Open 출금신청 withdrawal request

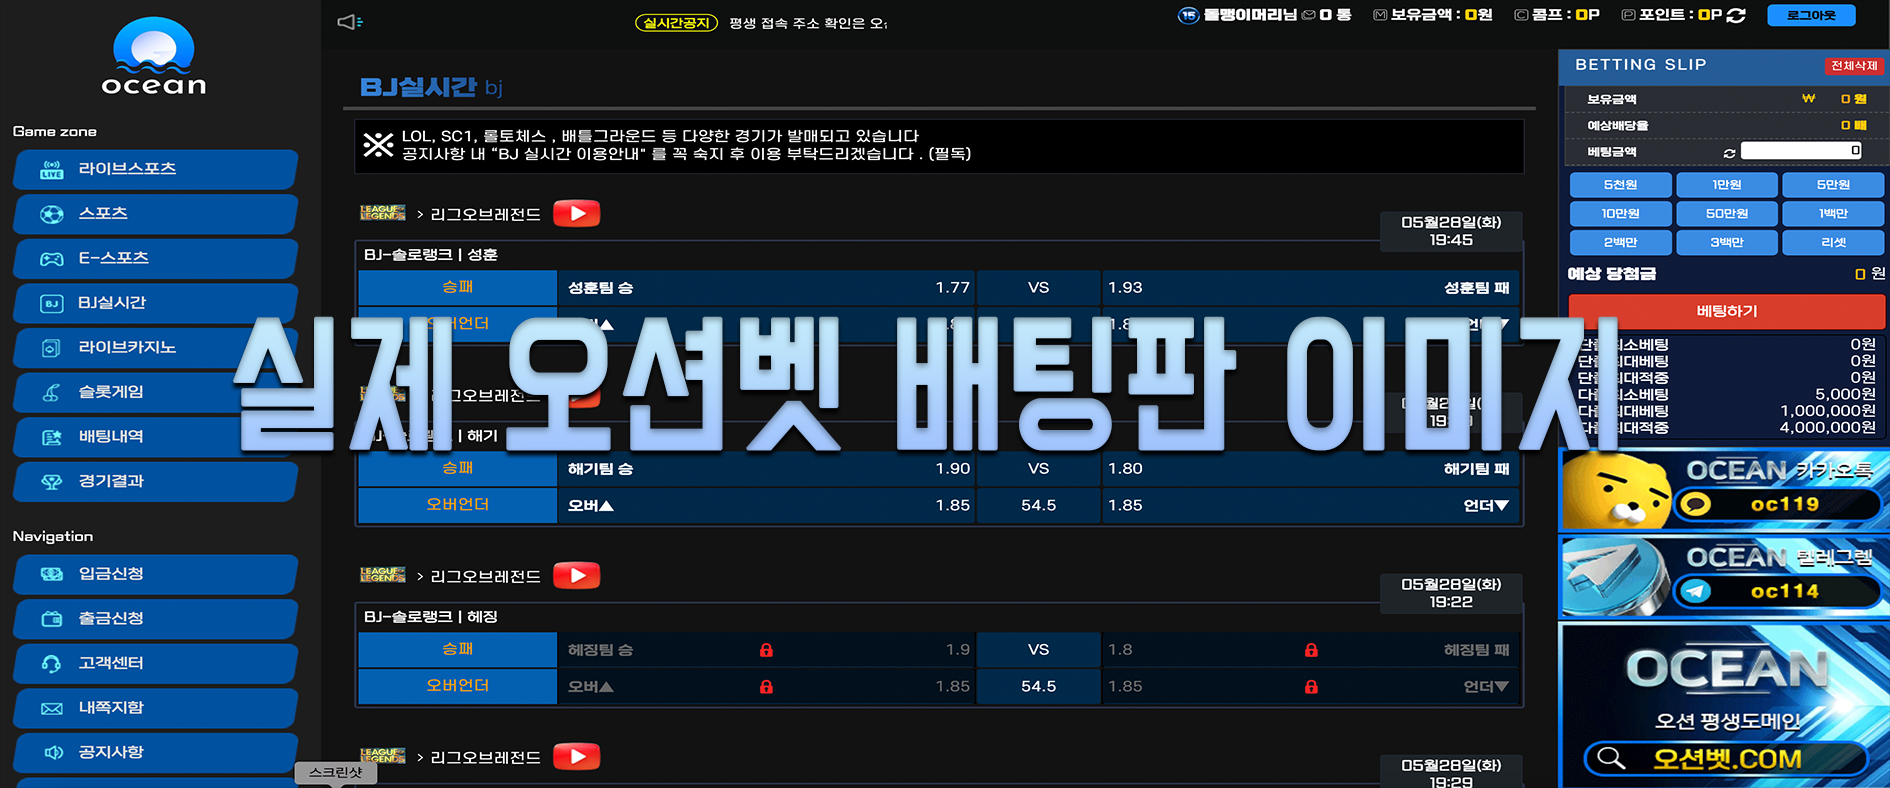pos(156,618)
